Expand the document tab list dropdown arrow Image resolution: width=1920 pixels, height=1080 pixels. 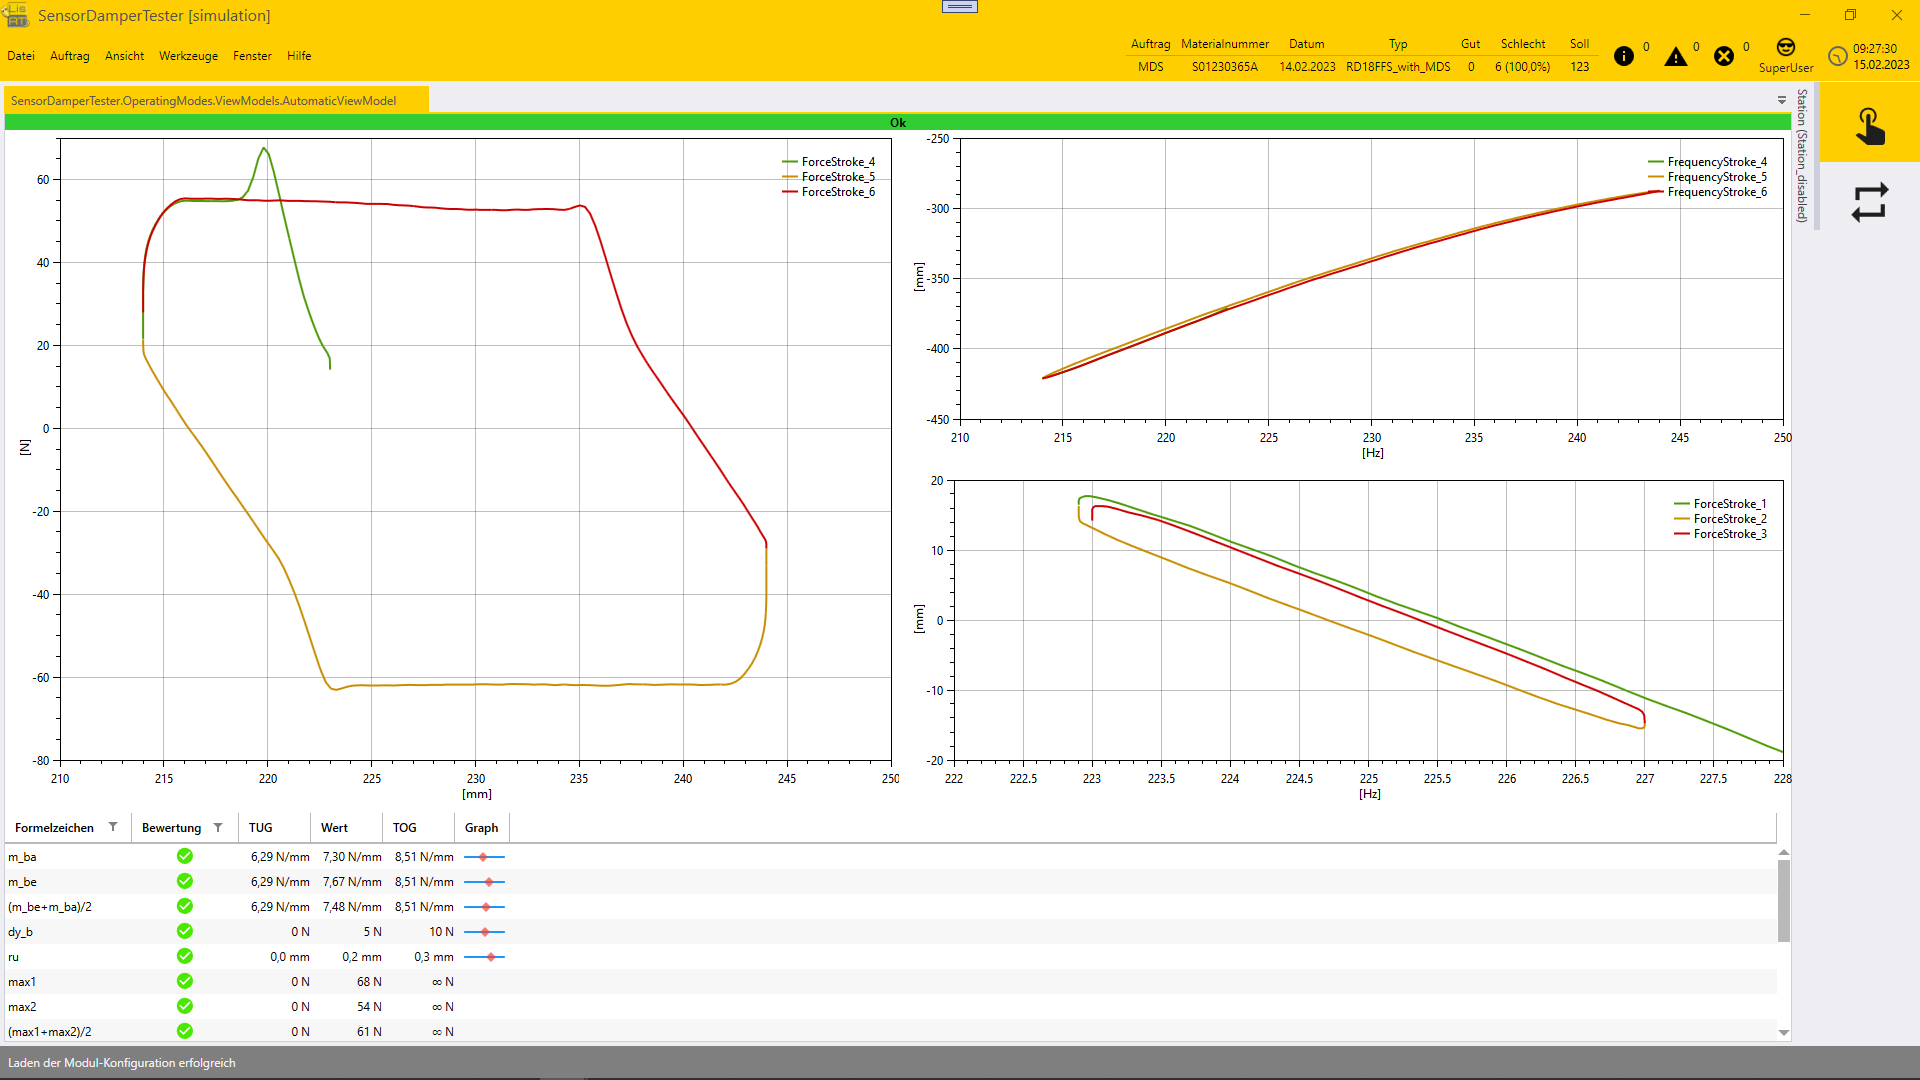(1781, 100)
